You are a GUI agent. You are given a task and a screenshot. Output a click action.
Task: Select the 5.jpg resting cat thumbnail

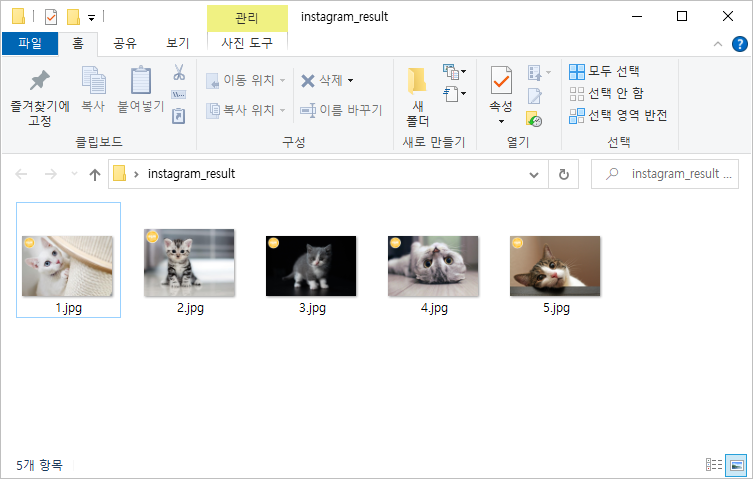pyautogui.click(x=555, y=266)
